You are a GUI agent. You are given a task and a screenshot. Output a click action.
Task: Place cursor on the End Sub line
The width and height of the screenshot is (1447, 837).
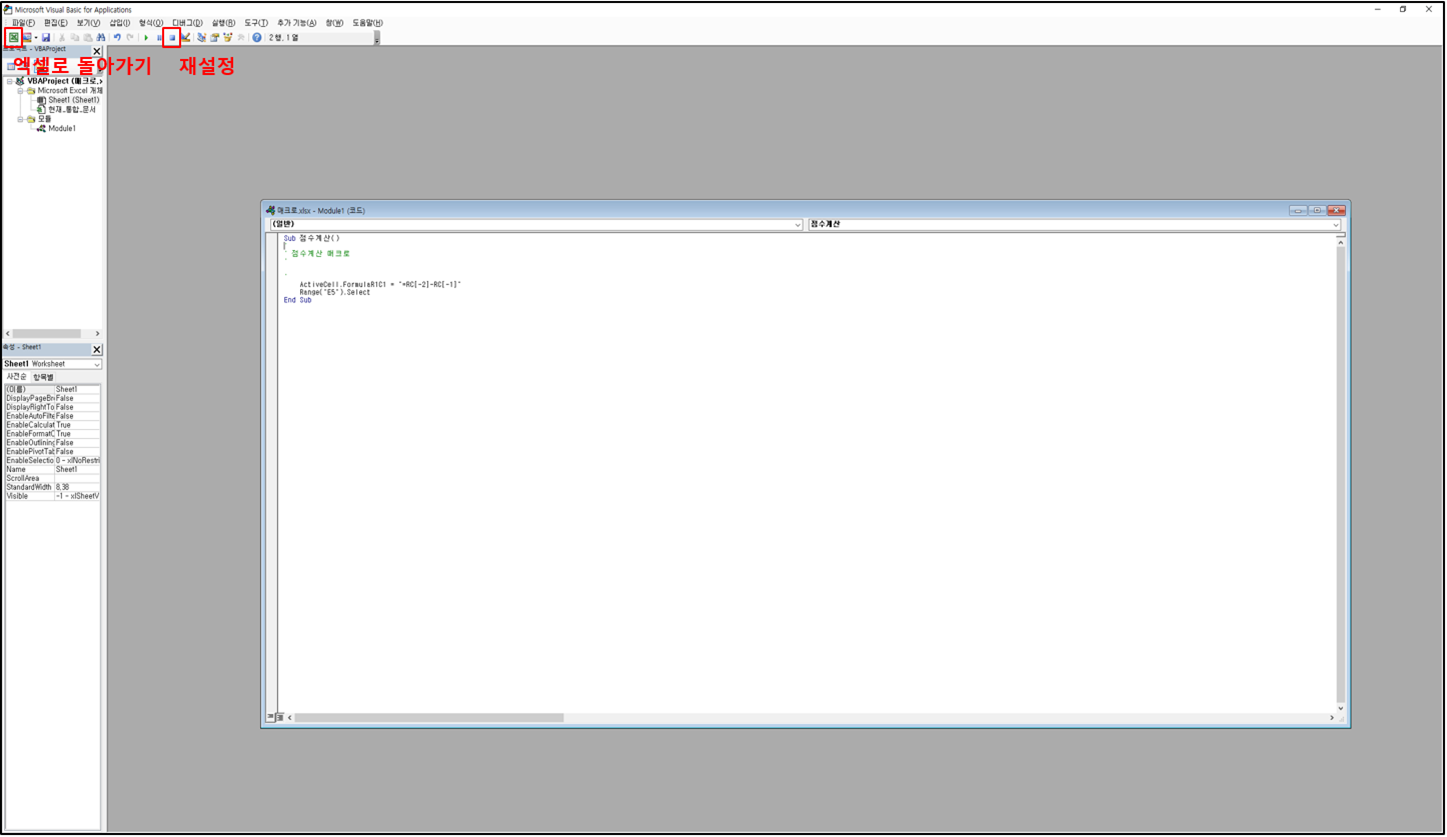(297, 300)
